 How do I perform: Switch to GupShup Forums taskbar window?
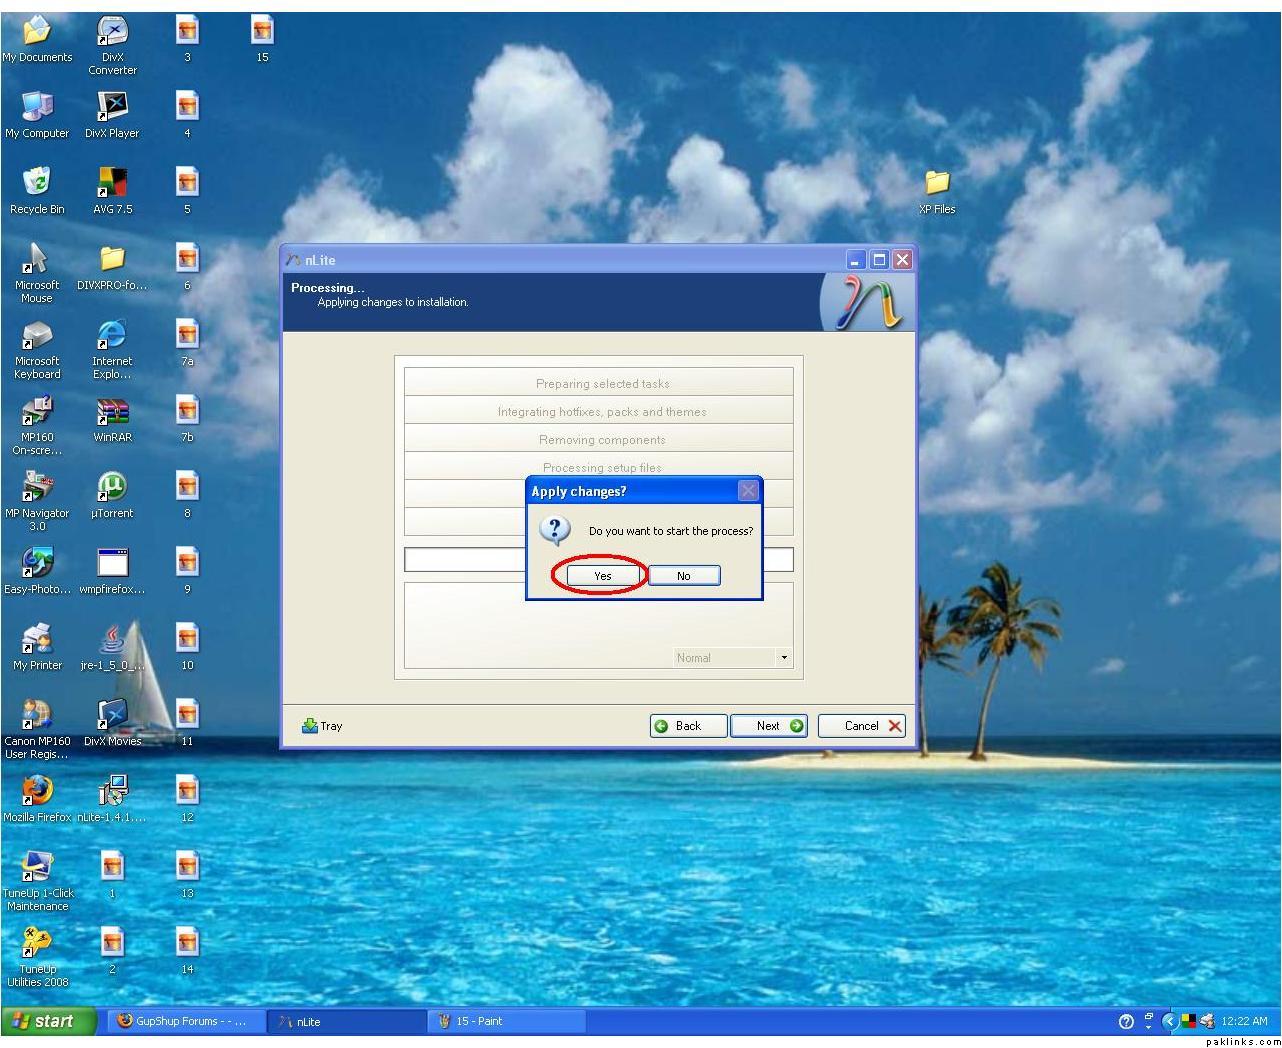pyautogui.click(x=186, y=1021)
